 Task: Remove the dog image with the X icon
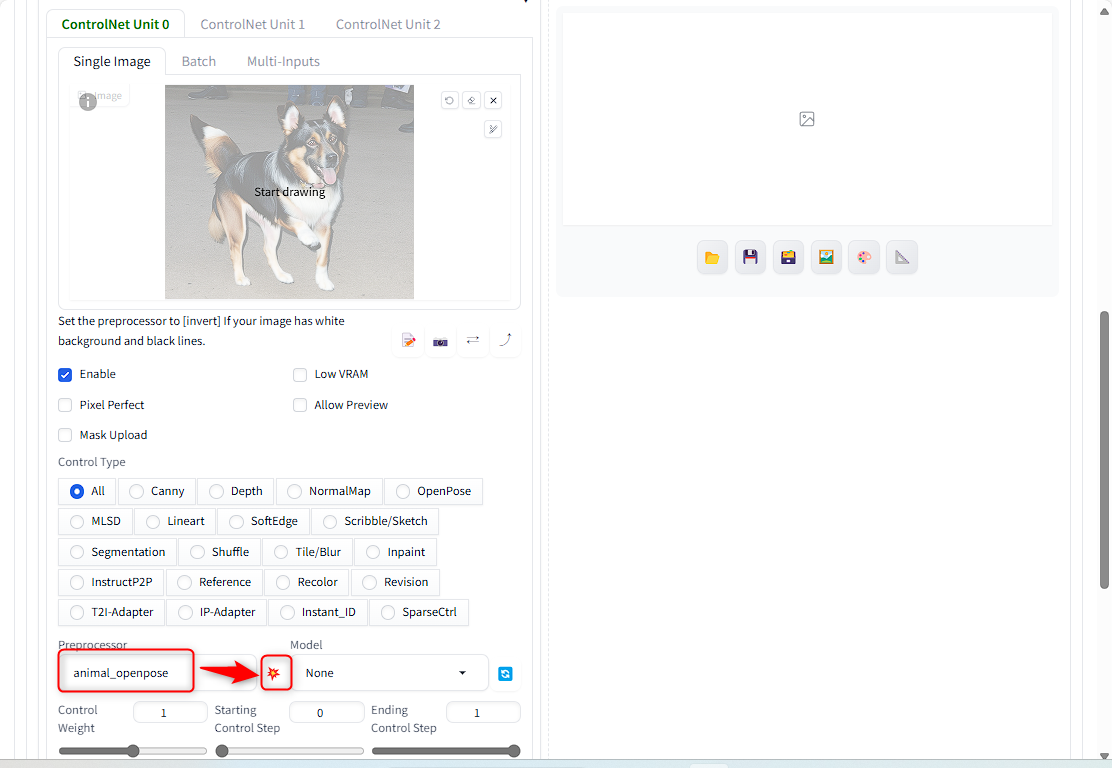point(493,100)
